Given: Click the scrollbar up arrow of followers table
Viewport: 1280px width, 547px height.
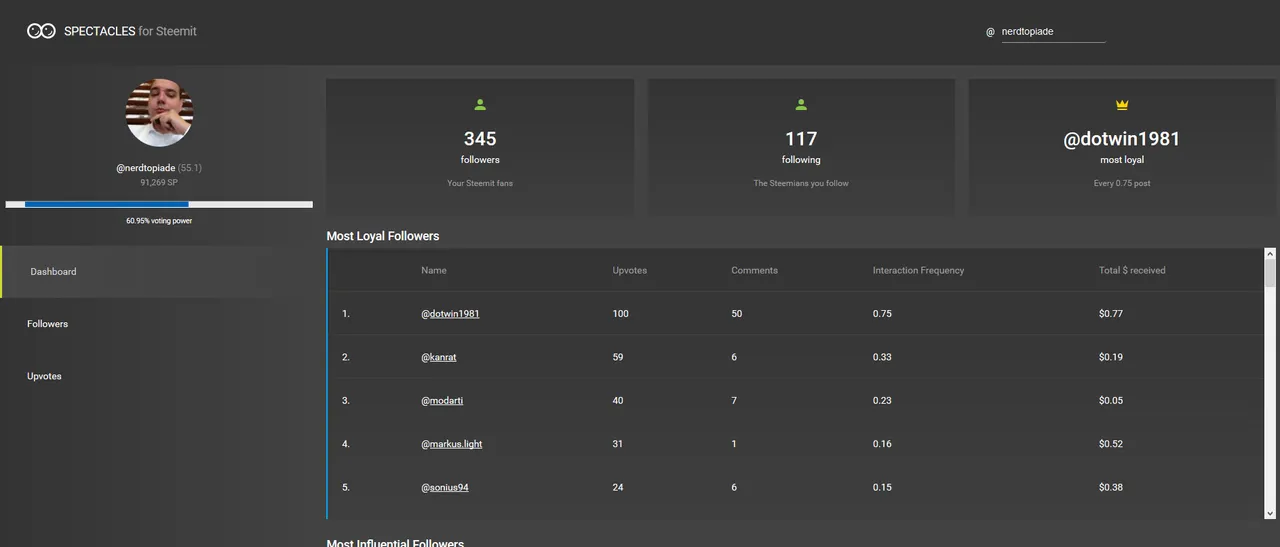Looking at the screenshot, I should (1270, 254).
